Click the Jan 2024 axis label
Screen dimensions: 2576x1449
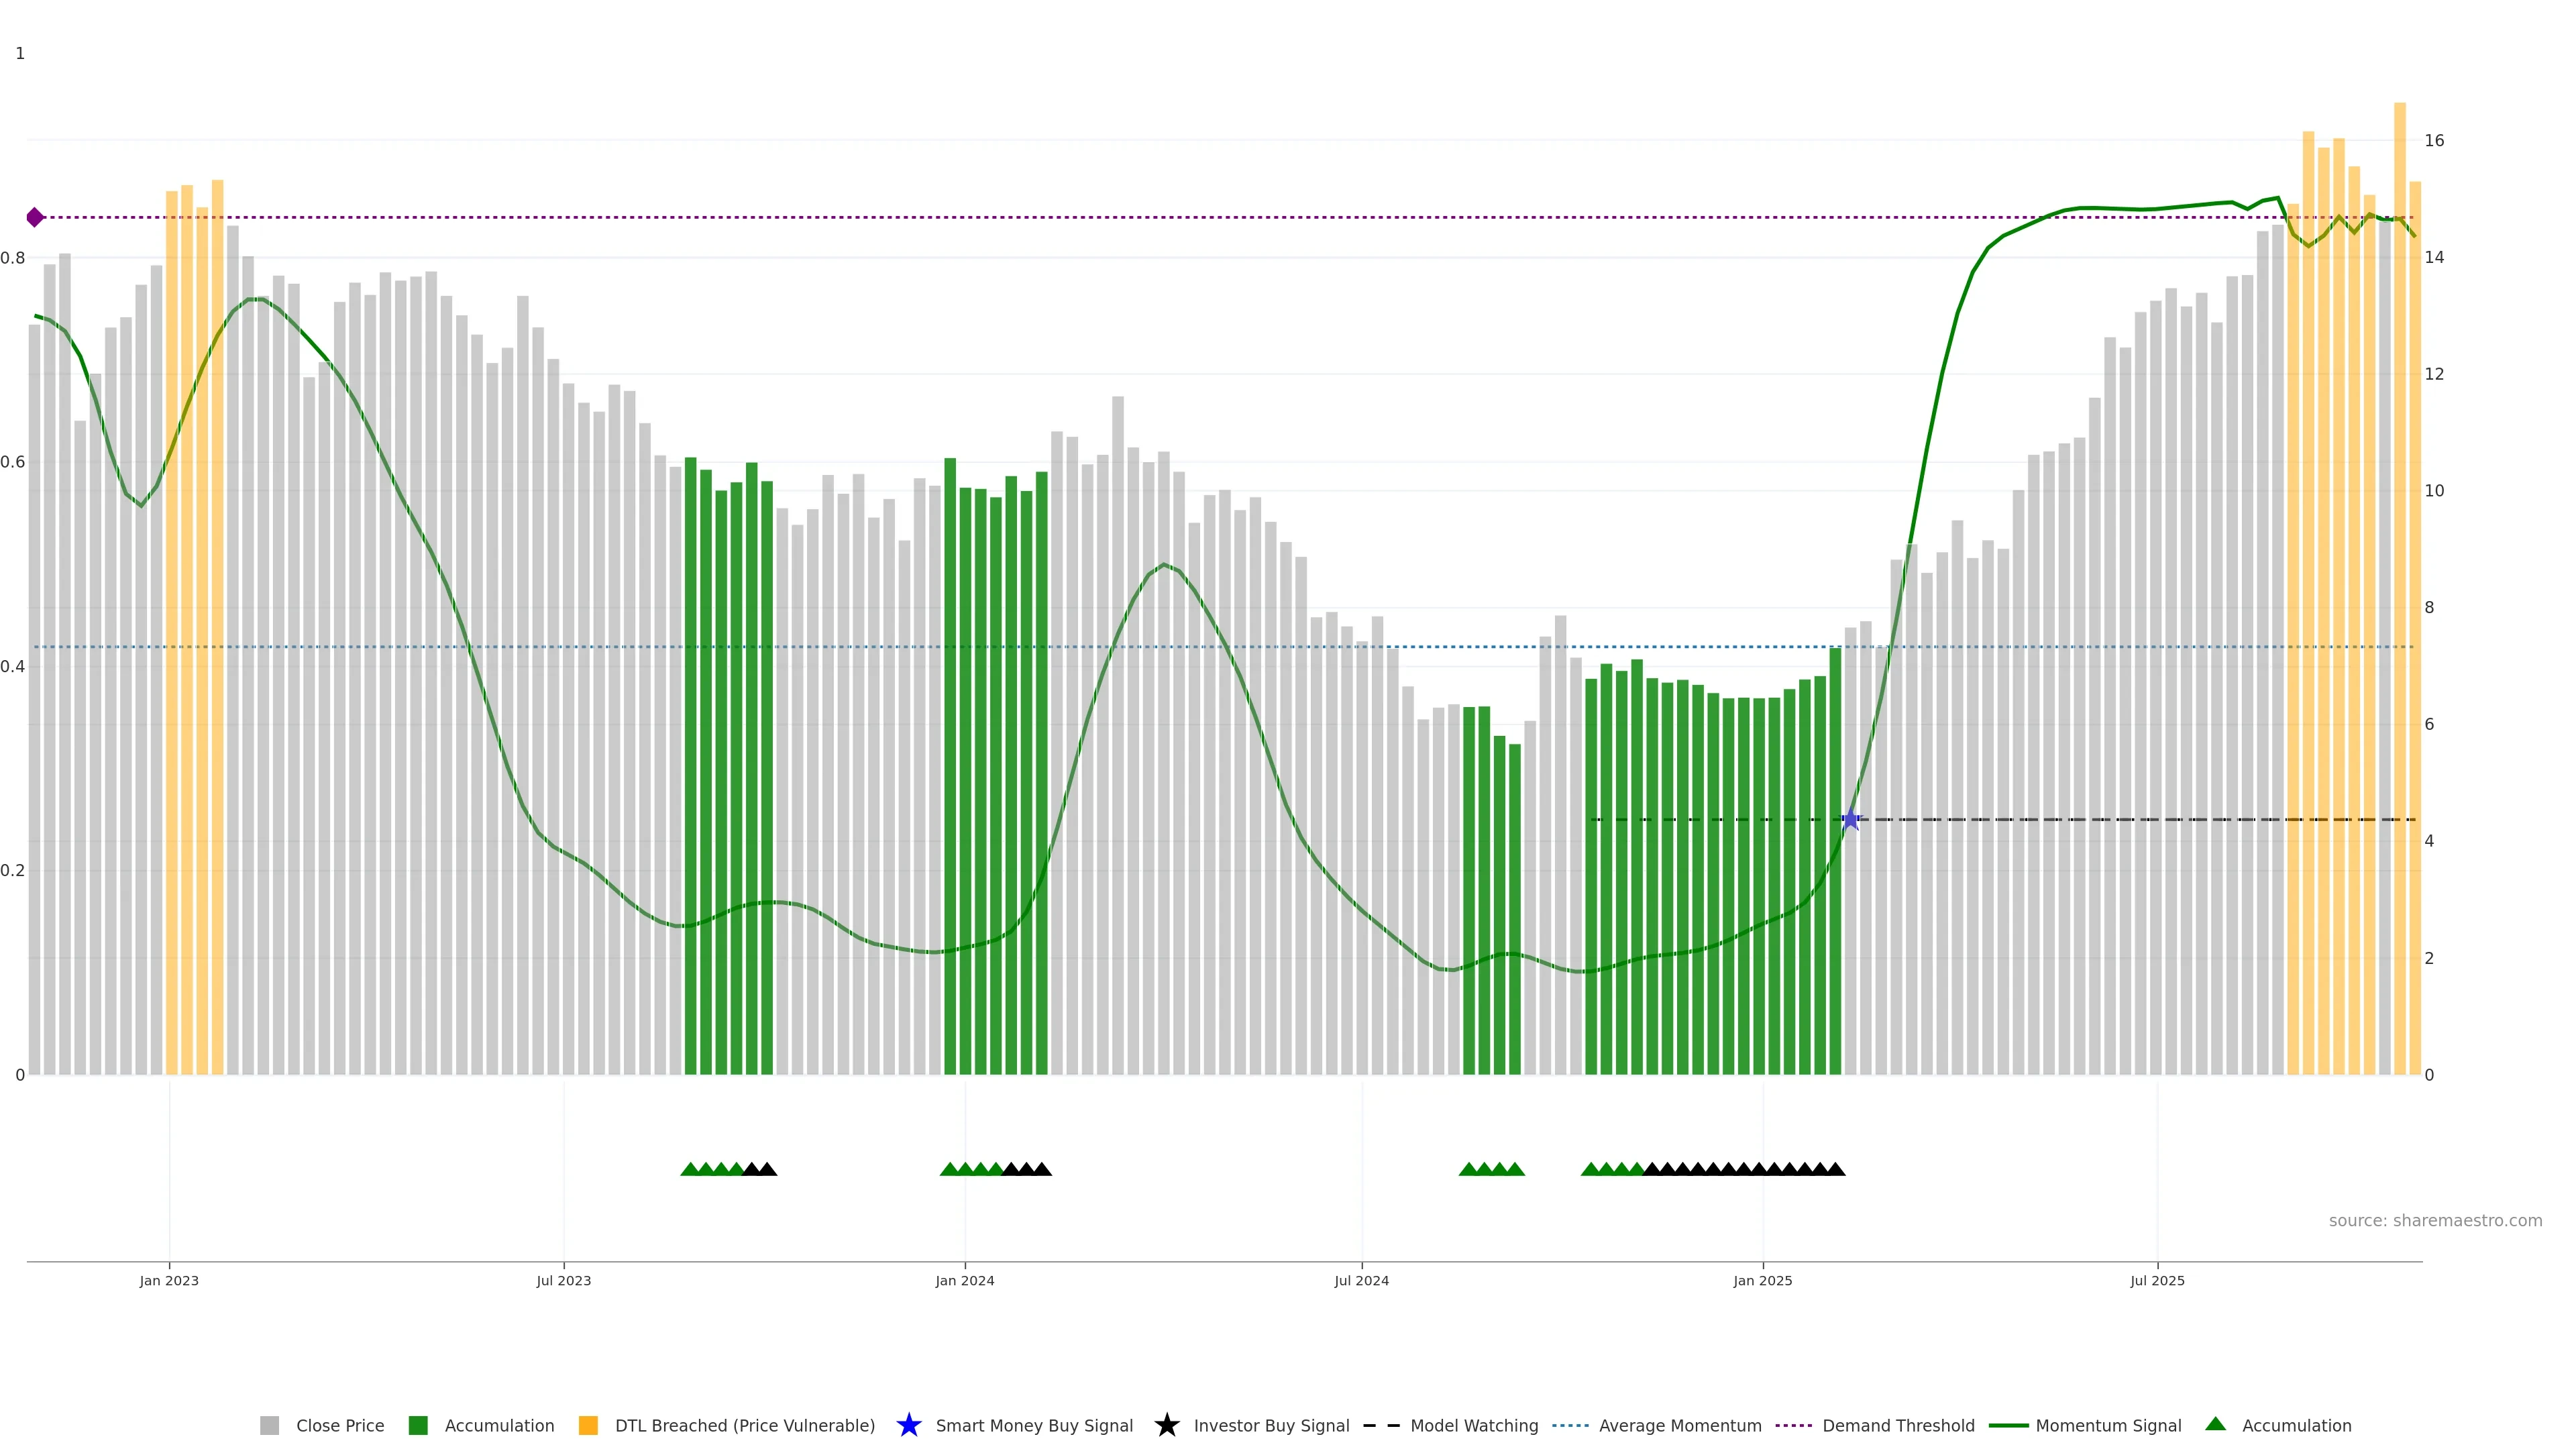click(964, 1280)
